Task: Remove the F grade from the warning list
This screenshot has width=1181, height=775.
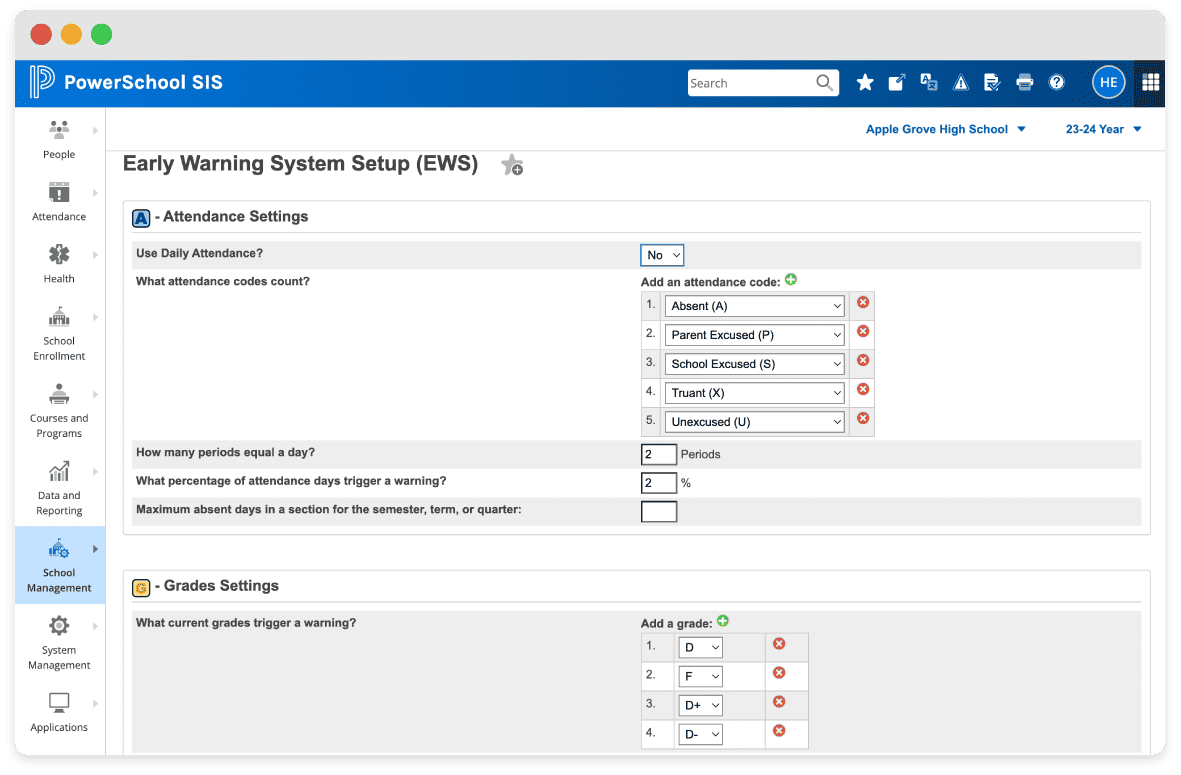Action: [779, 675]
